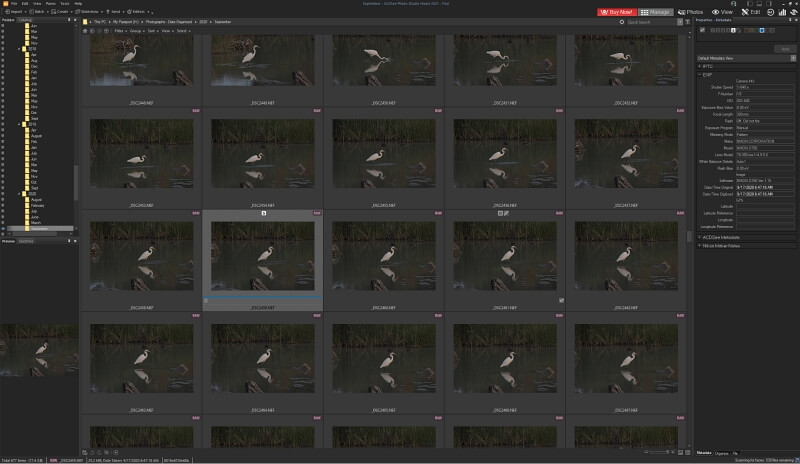The image size is (800, 464).
Task: Collapse the 2019 folder in tree
Action: coord(19,124)
